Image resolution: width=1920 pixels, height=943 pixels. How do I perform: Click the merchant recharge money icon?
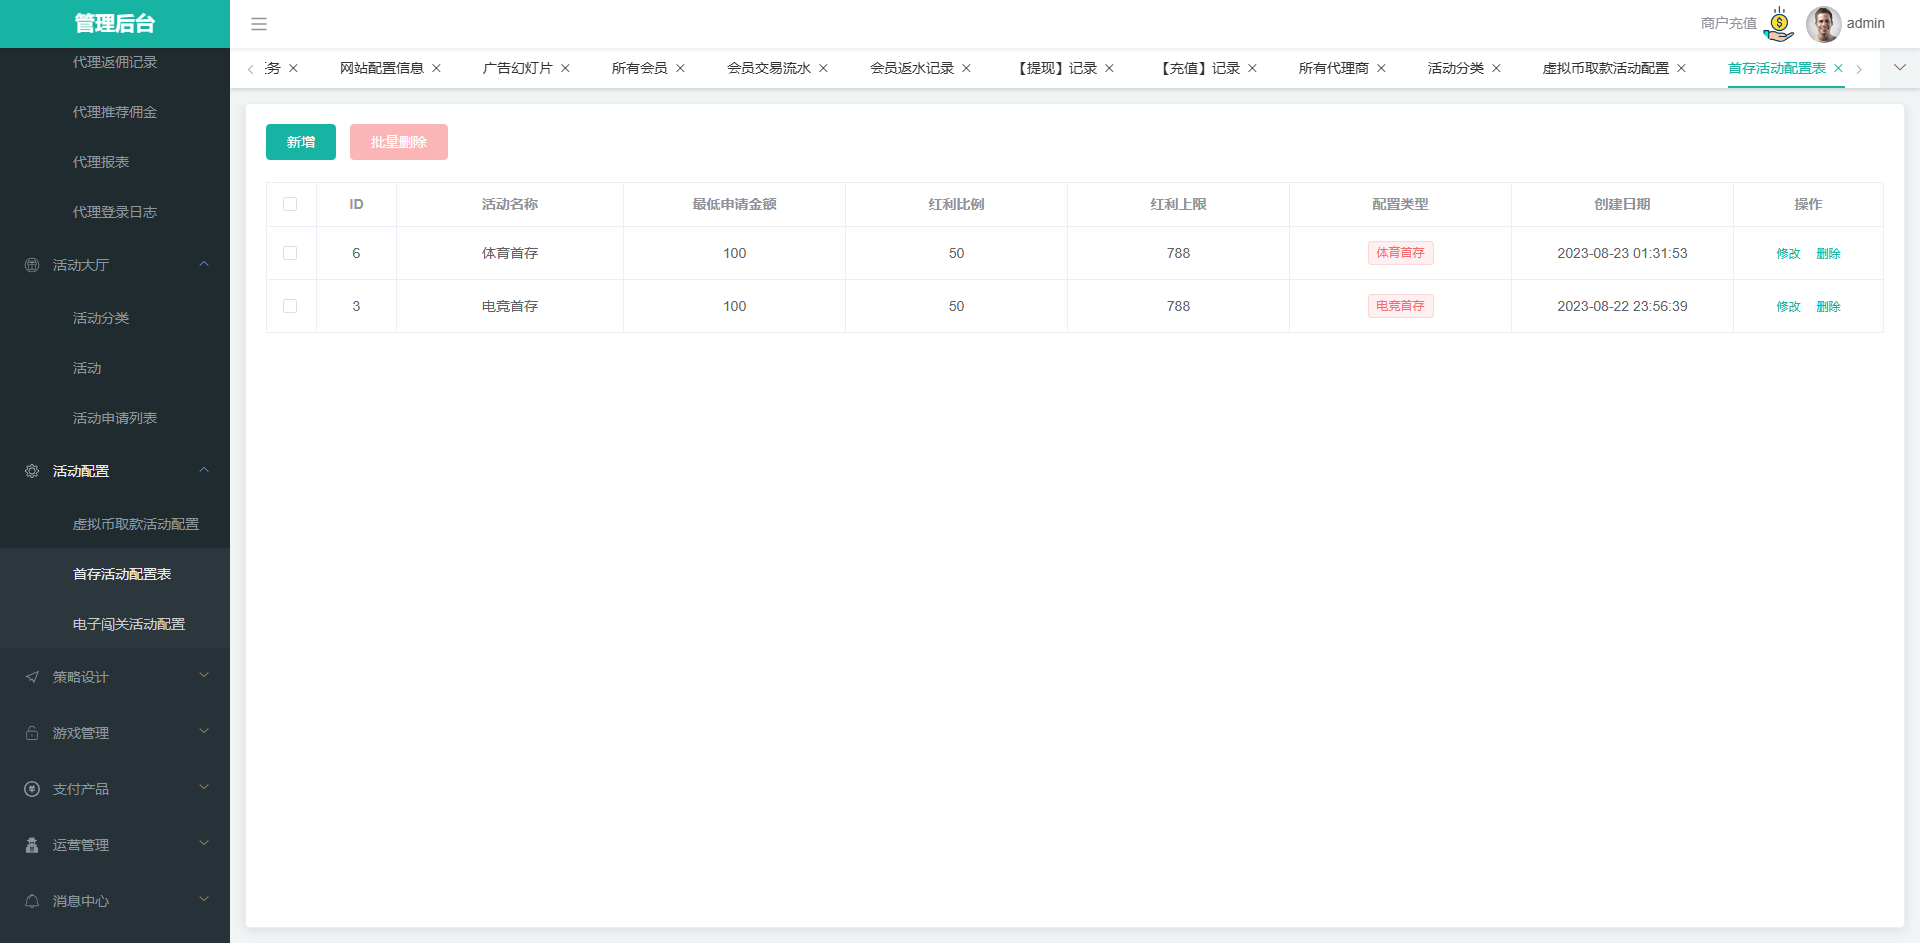click(1779, 24)
